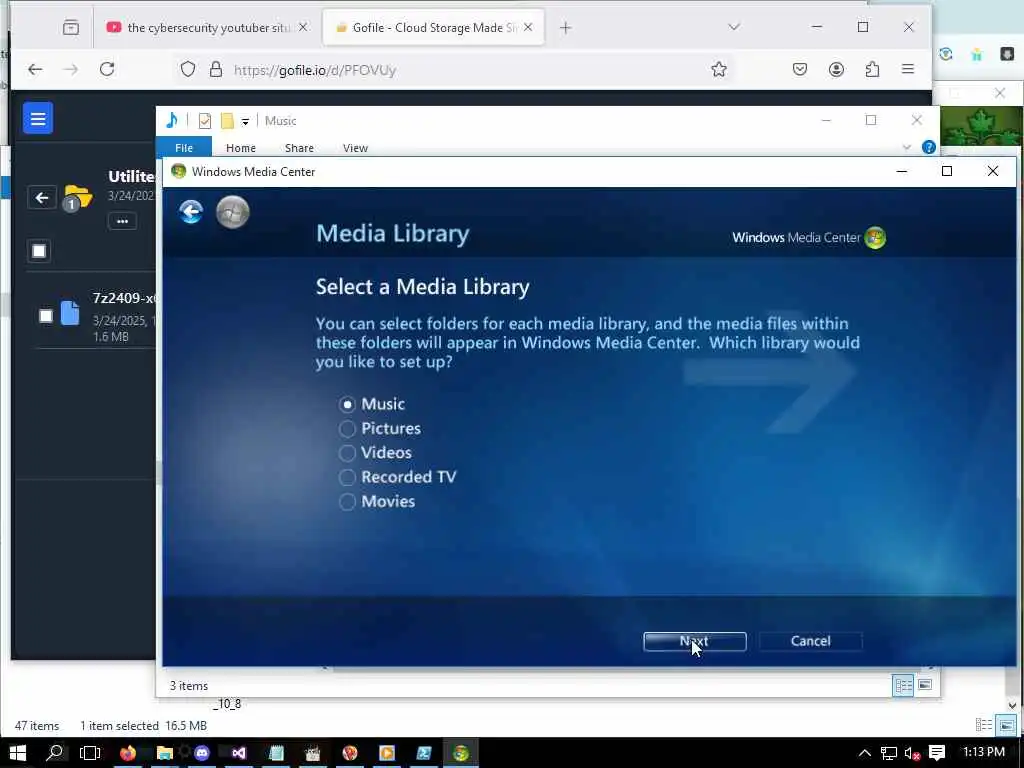Open Windows taskbar search
Image resolution: width=1024 pixels, height=768 pixels.
click(56, 753)
